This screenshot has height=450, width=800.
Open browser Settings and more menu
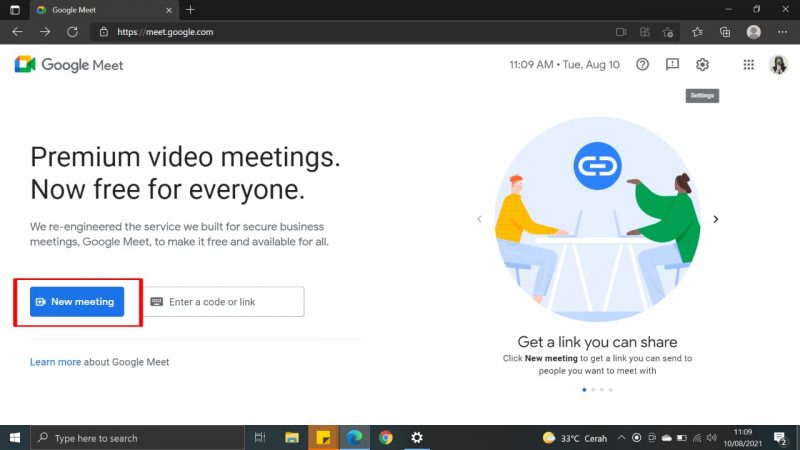pos(782,32)
